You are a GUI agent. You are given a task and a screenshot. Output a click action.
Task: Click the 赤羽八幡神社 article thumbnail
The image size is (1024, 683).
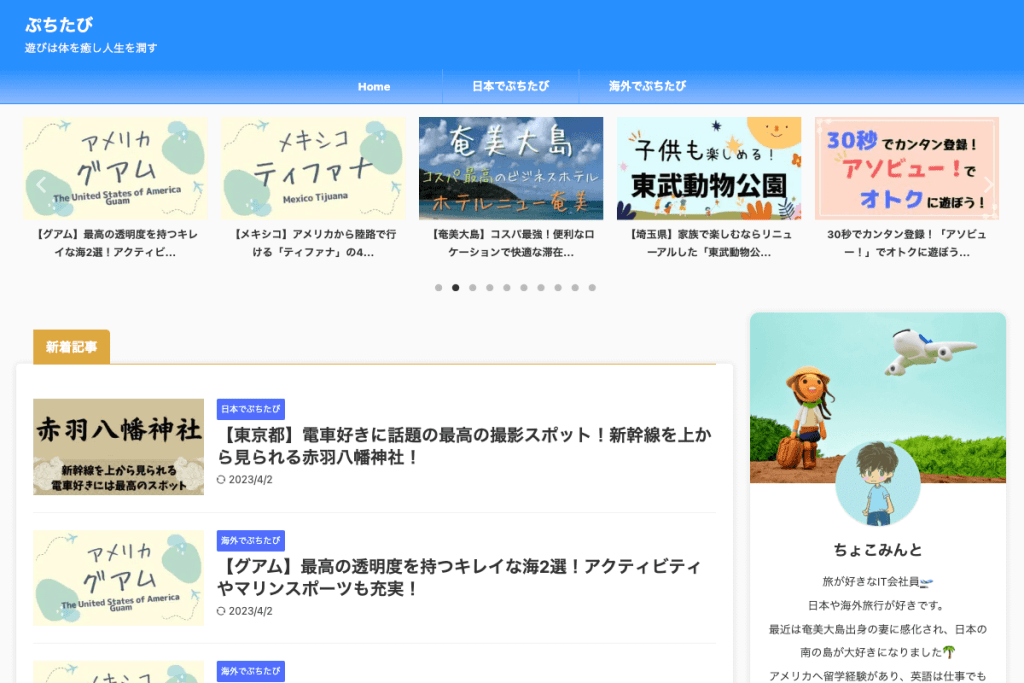tap(118, 447)
